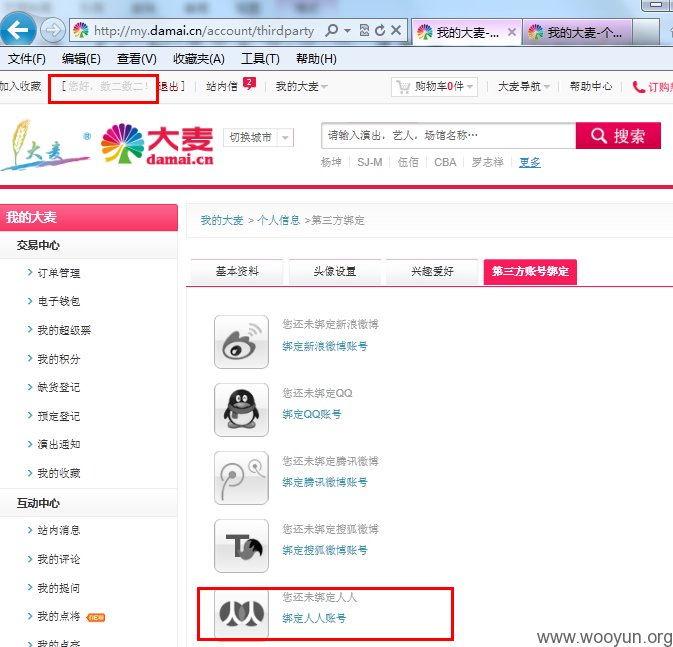This screenshot has height=647, width=673.
Task: Click 我的大麦 in the breadcrumb
Action: pos(222,221)
